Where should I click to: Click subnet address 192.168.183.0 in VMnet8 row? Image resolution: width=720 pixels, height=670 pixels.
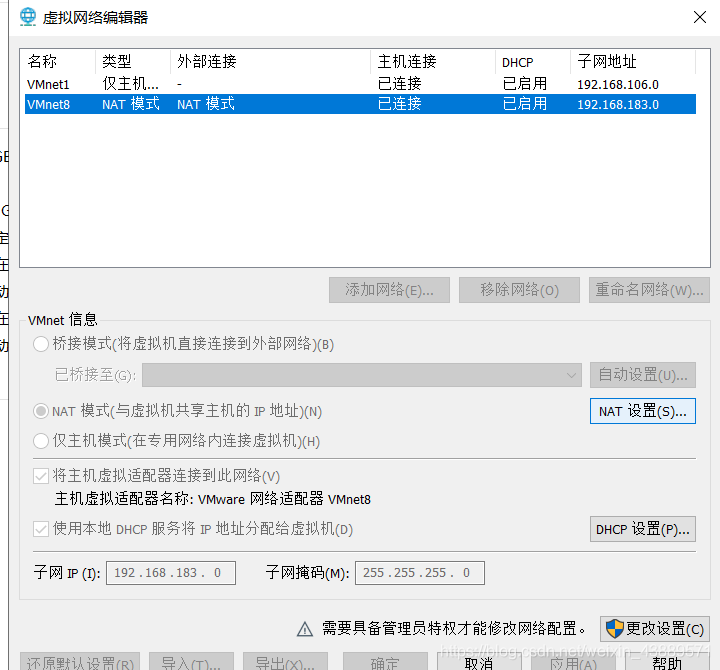point(618,104)
